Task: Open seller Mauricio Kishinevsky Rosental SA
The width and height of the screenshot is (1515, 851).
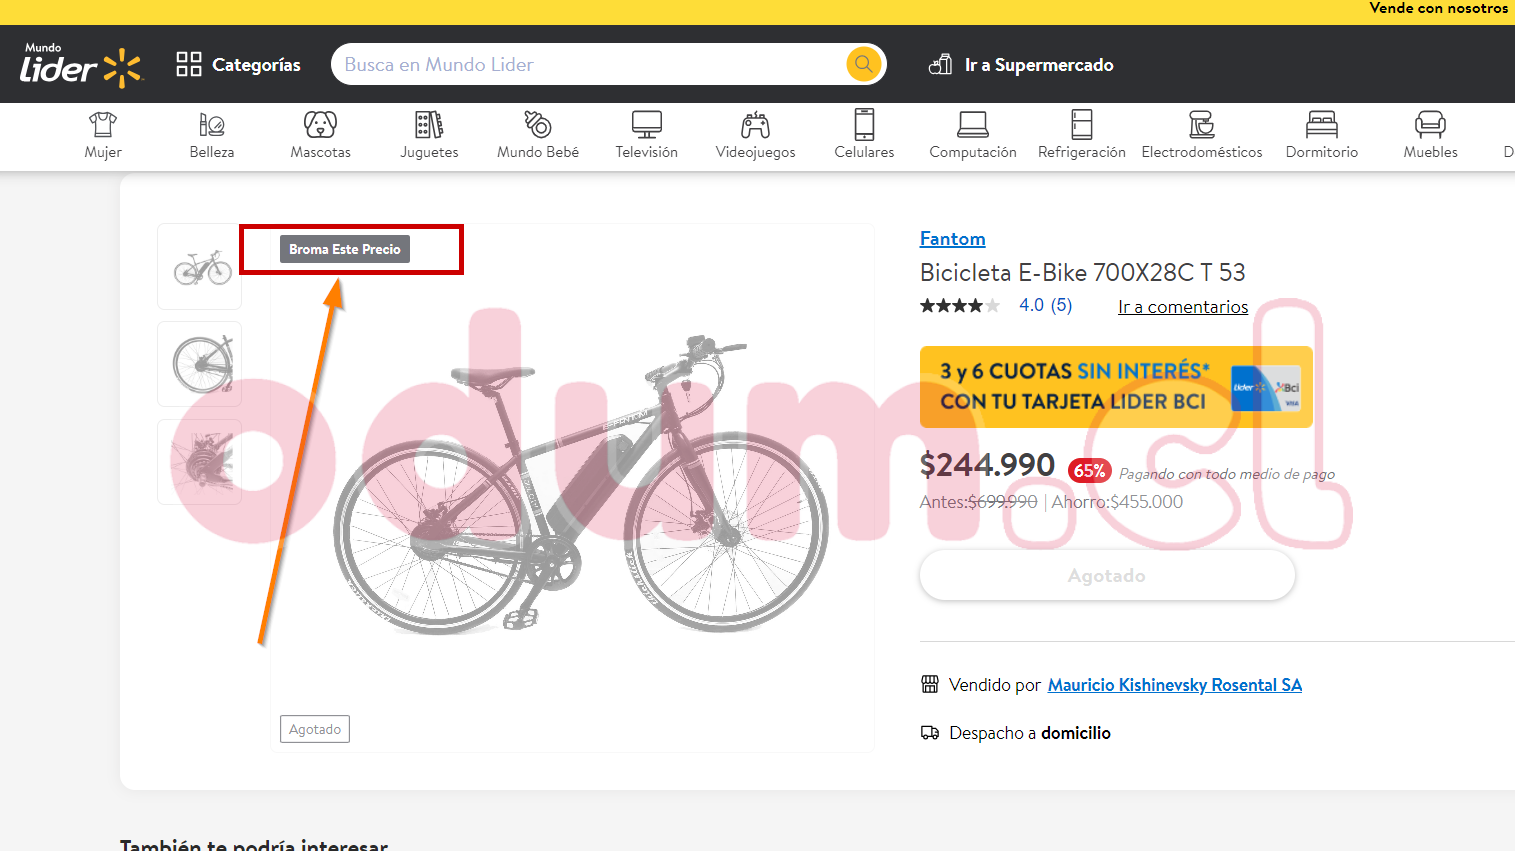Action: (x=1175, y=685)
